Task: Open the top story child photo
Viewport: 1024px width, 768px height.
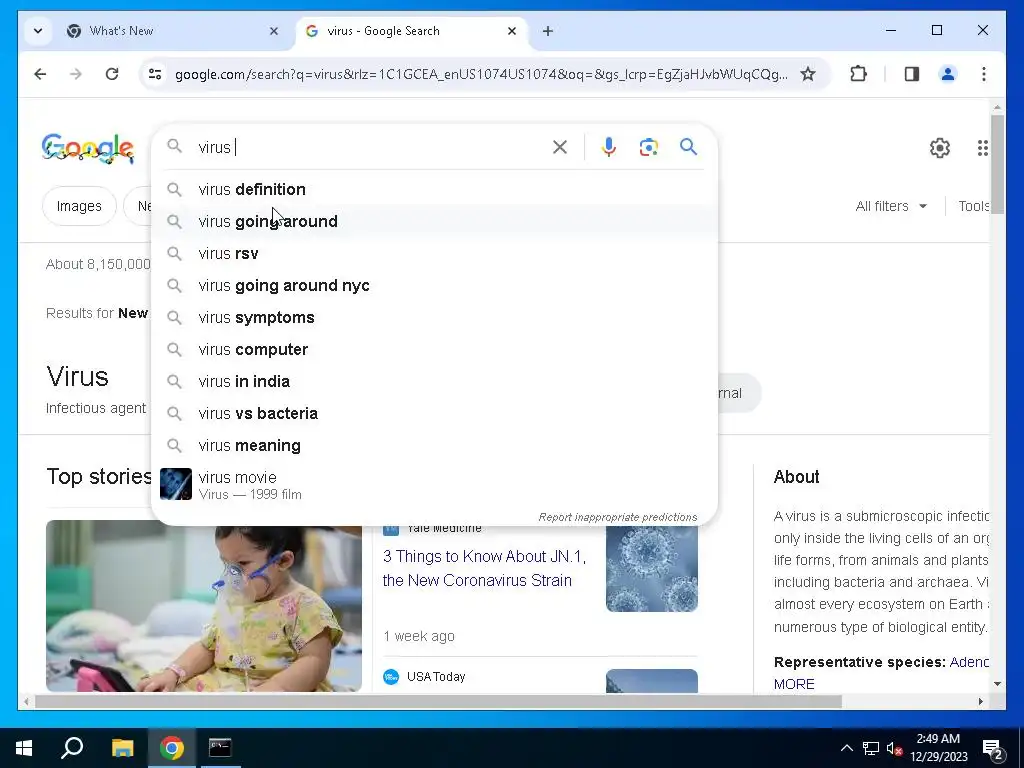Action: [x=204, y=606]
